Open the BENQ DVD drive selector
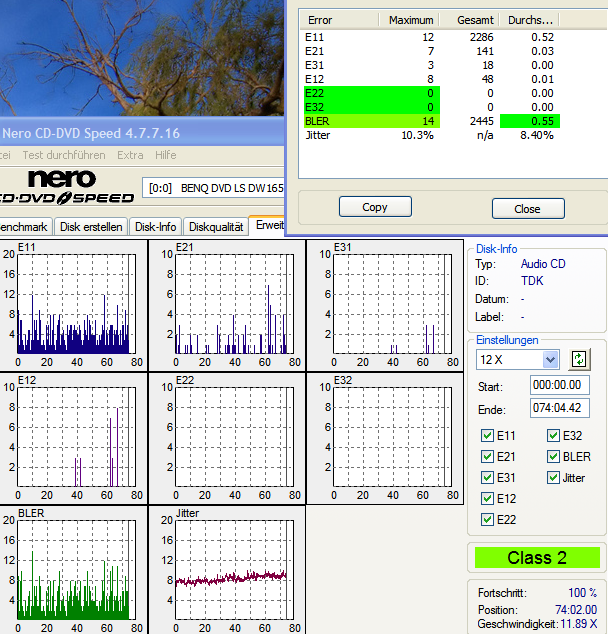This screenshot has width=608, height=634. point(216,187)
